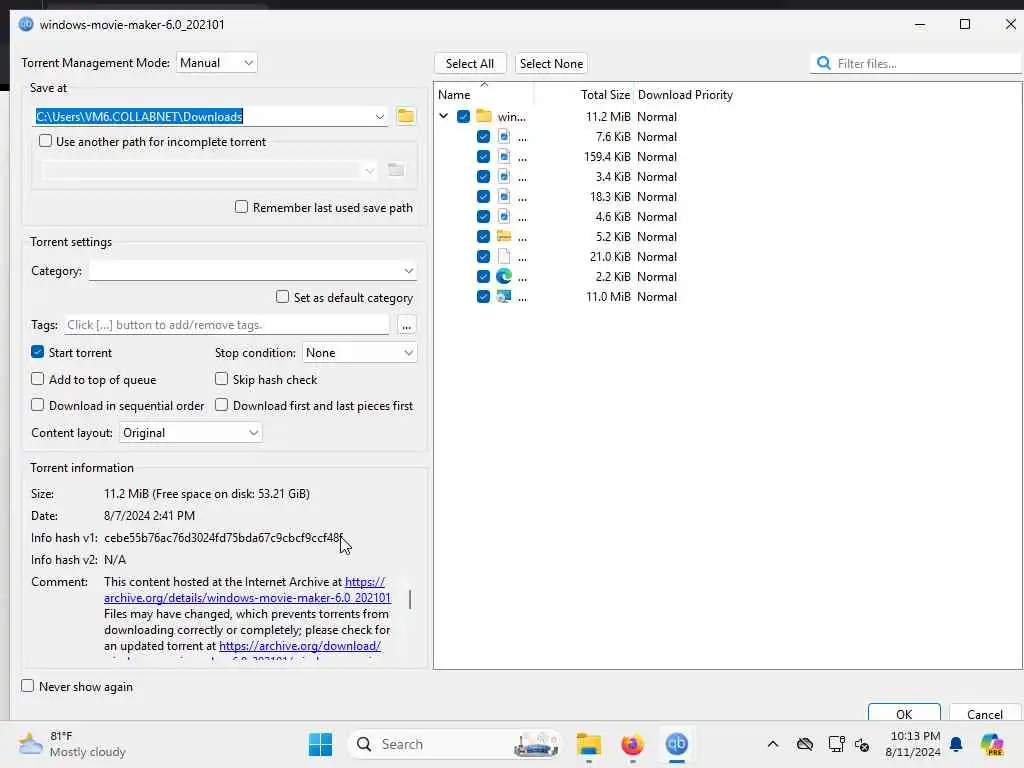Click the file icon in the 18.3 KiB row
The height and width of the screenshot is (768, 1024).
(504, 196)
